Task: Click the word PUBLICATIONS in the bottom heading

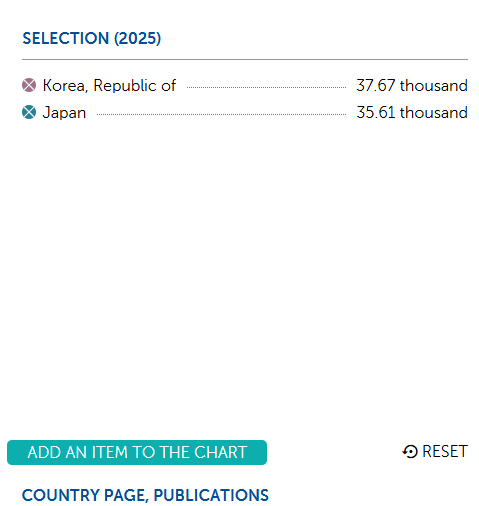Action: (x=211, y=495)
